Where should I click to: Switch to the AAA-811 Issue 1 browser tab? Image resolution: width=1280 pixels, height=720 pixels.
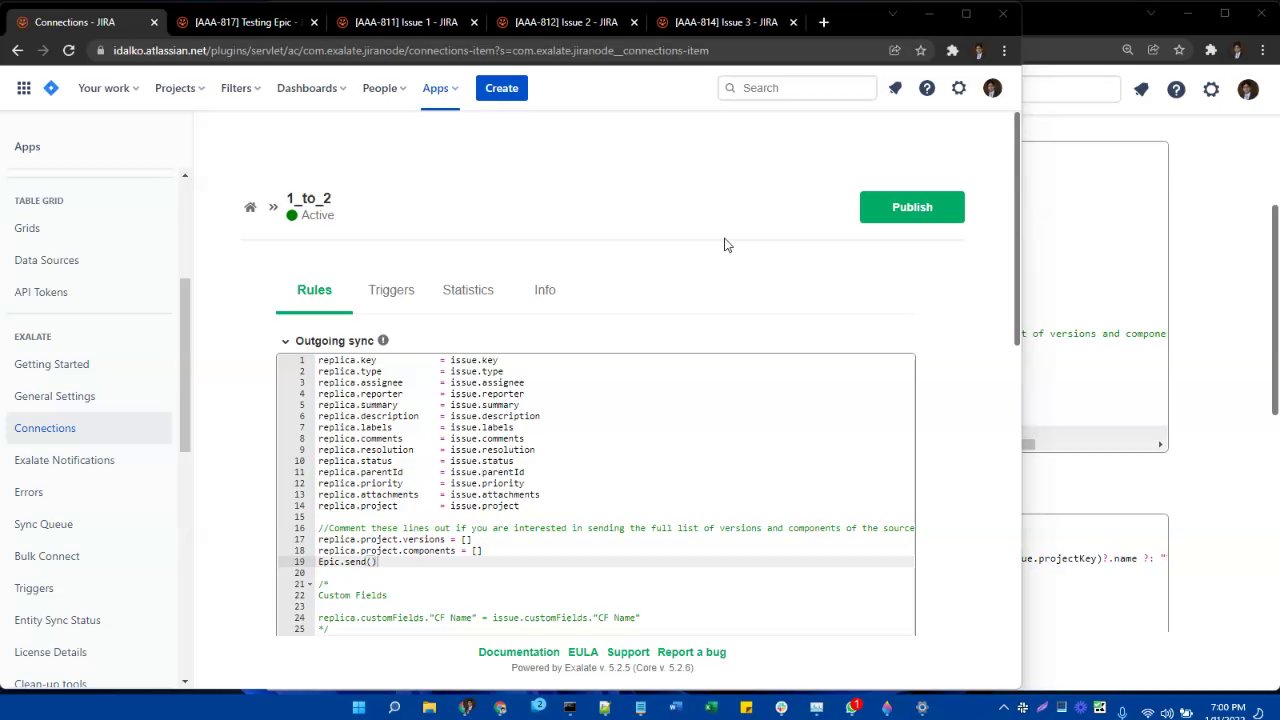[407, 22]
